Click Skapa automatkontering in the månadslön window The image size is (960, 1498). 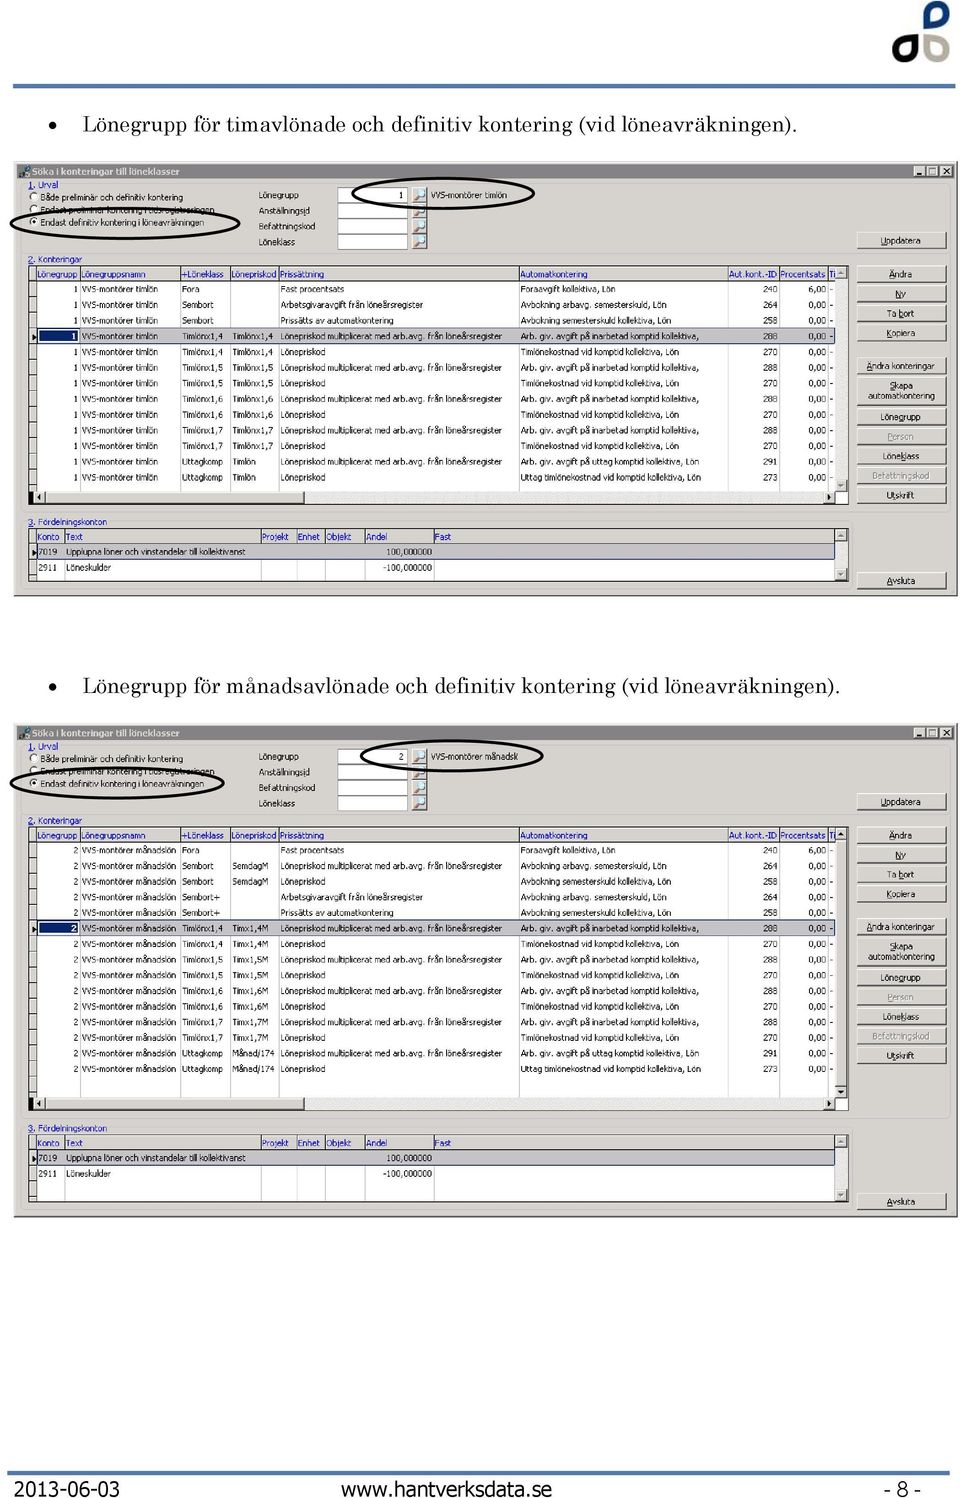pos(901,952)
